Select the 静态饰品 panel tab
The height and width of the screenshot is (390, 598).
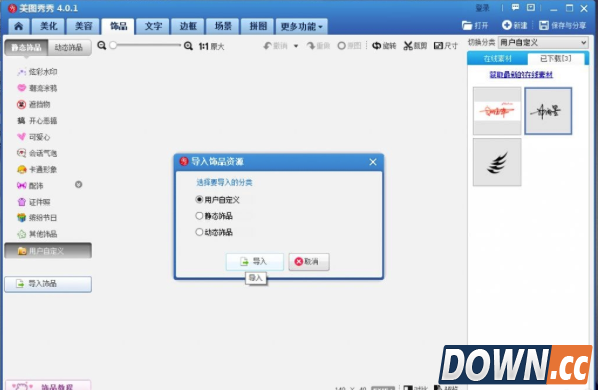point(26,48)
